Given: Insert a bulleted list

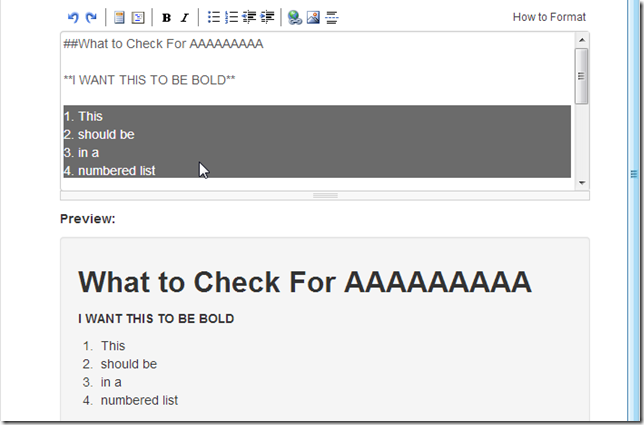Looking at the screenshot, I should point(213,17).
